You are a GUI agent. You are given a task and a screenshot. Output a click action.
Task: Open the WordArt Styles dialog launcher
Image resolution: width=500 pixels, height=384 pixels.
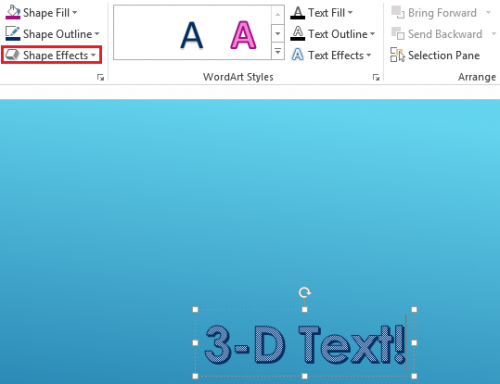(x=376, y=77)
